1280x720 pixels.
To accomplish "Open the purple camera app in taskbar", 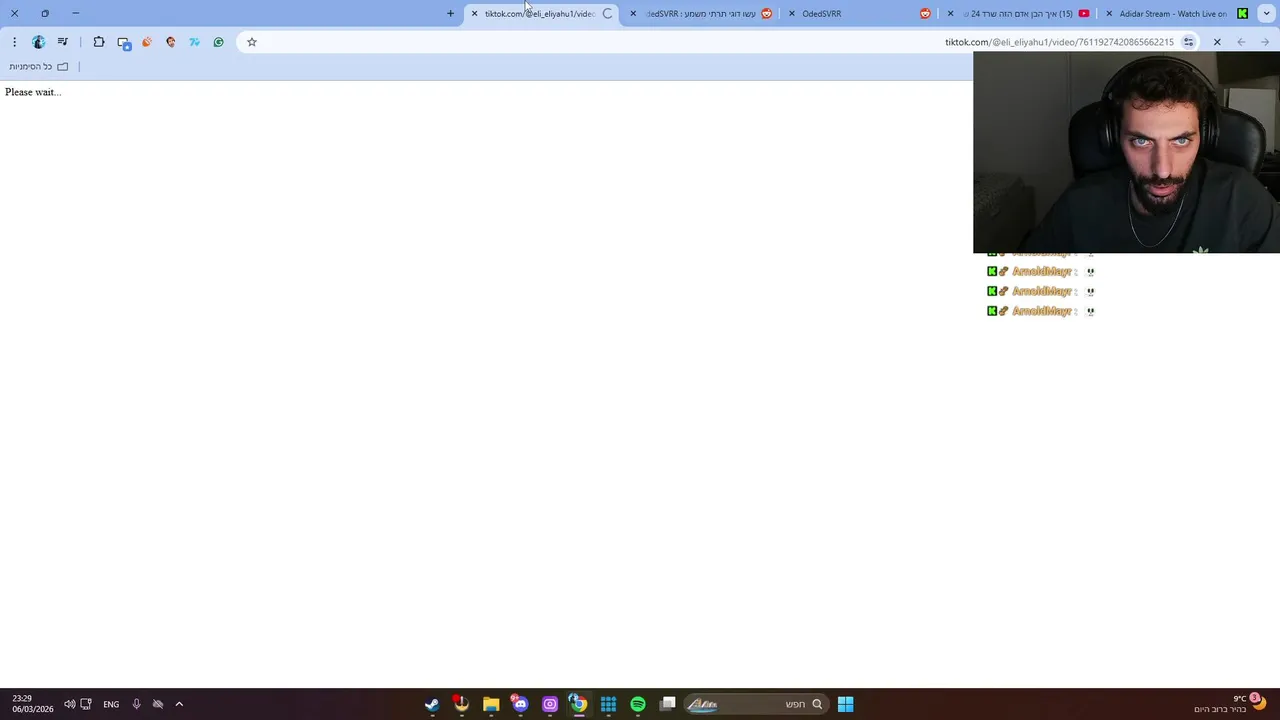I will [550, 704].
